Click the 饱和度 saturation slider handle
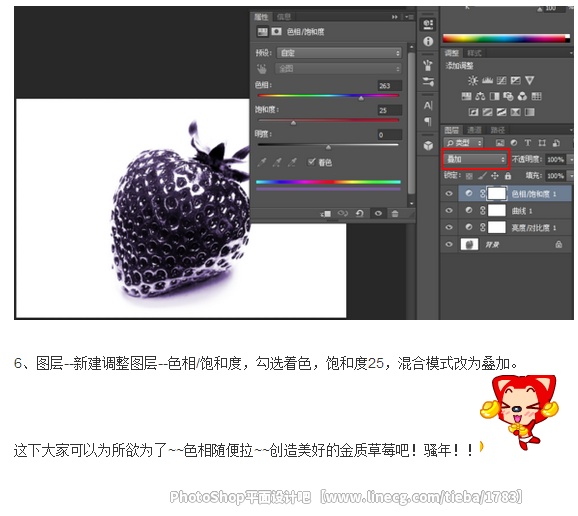 293,123
